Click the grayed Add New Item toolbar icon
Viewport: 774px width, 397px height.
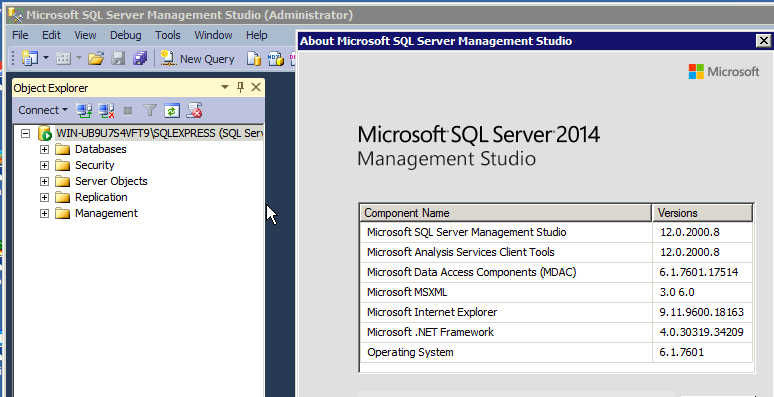click(x=63, y=59)
